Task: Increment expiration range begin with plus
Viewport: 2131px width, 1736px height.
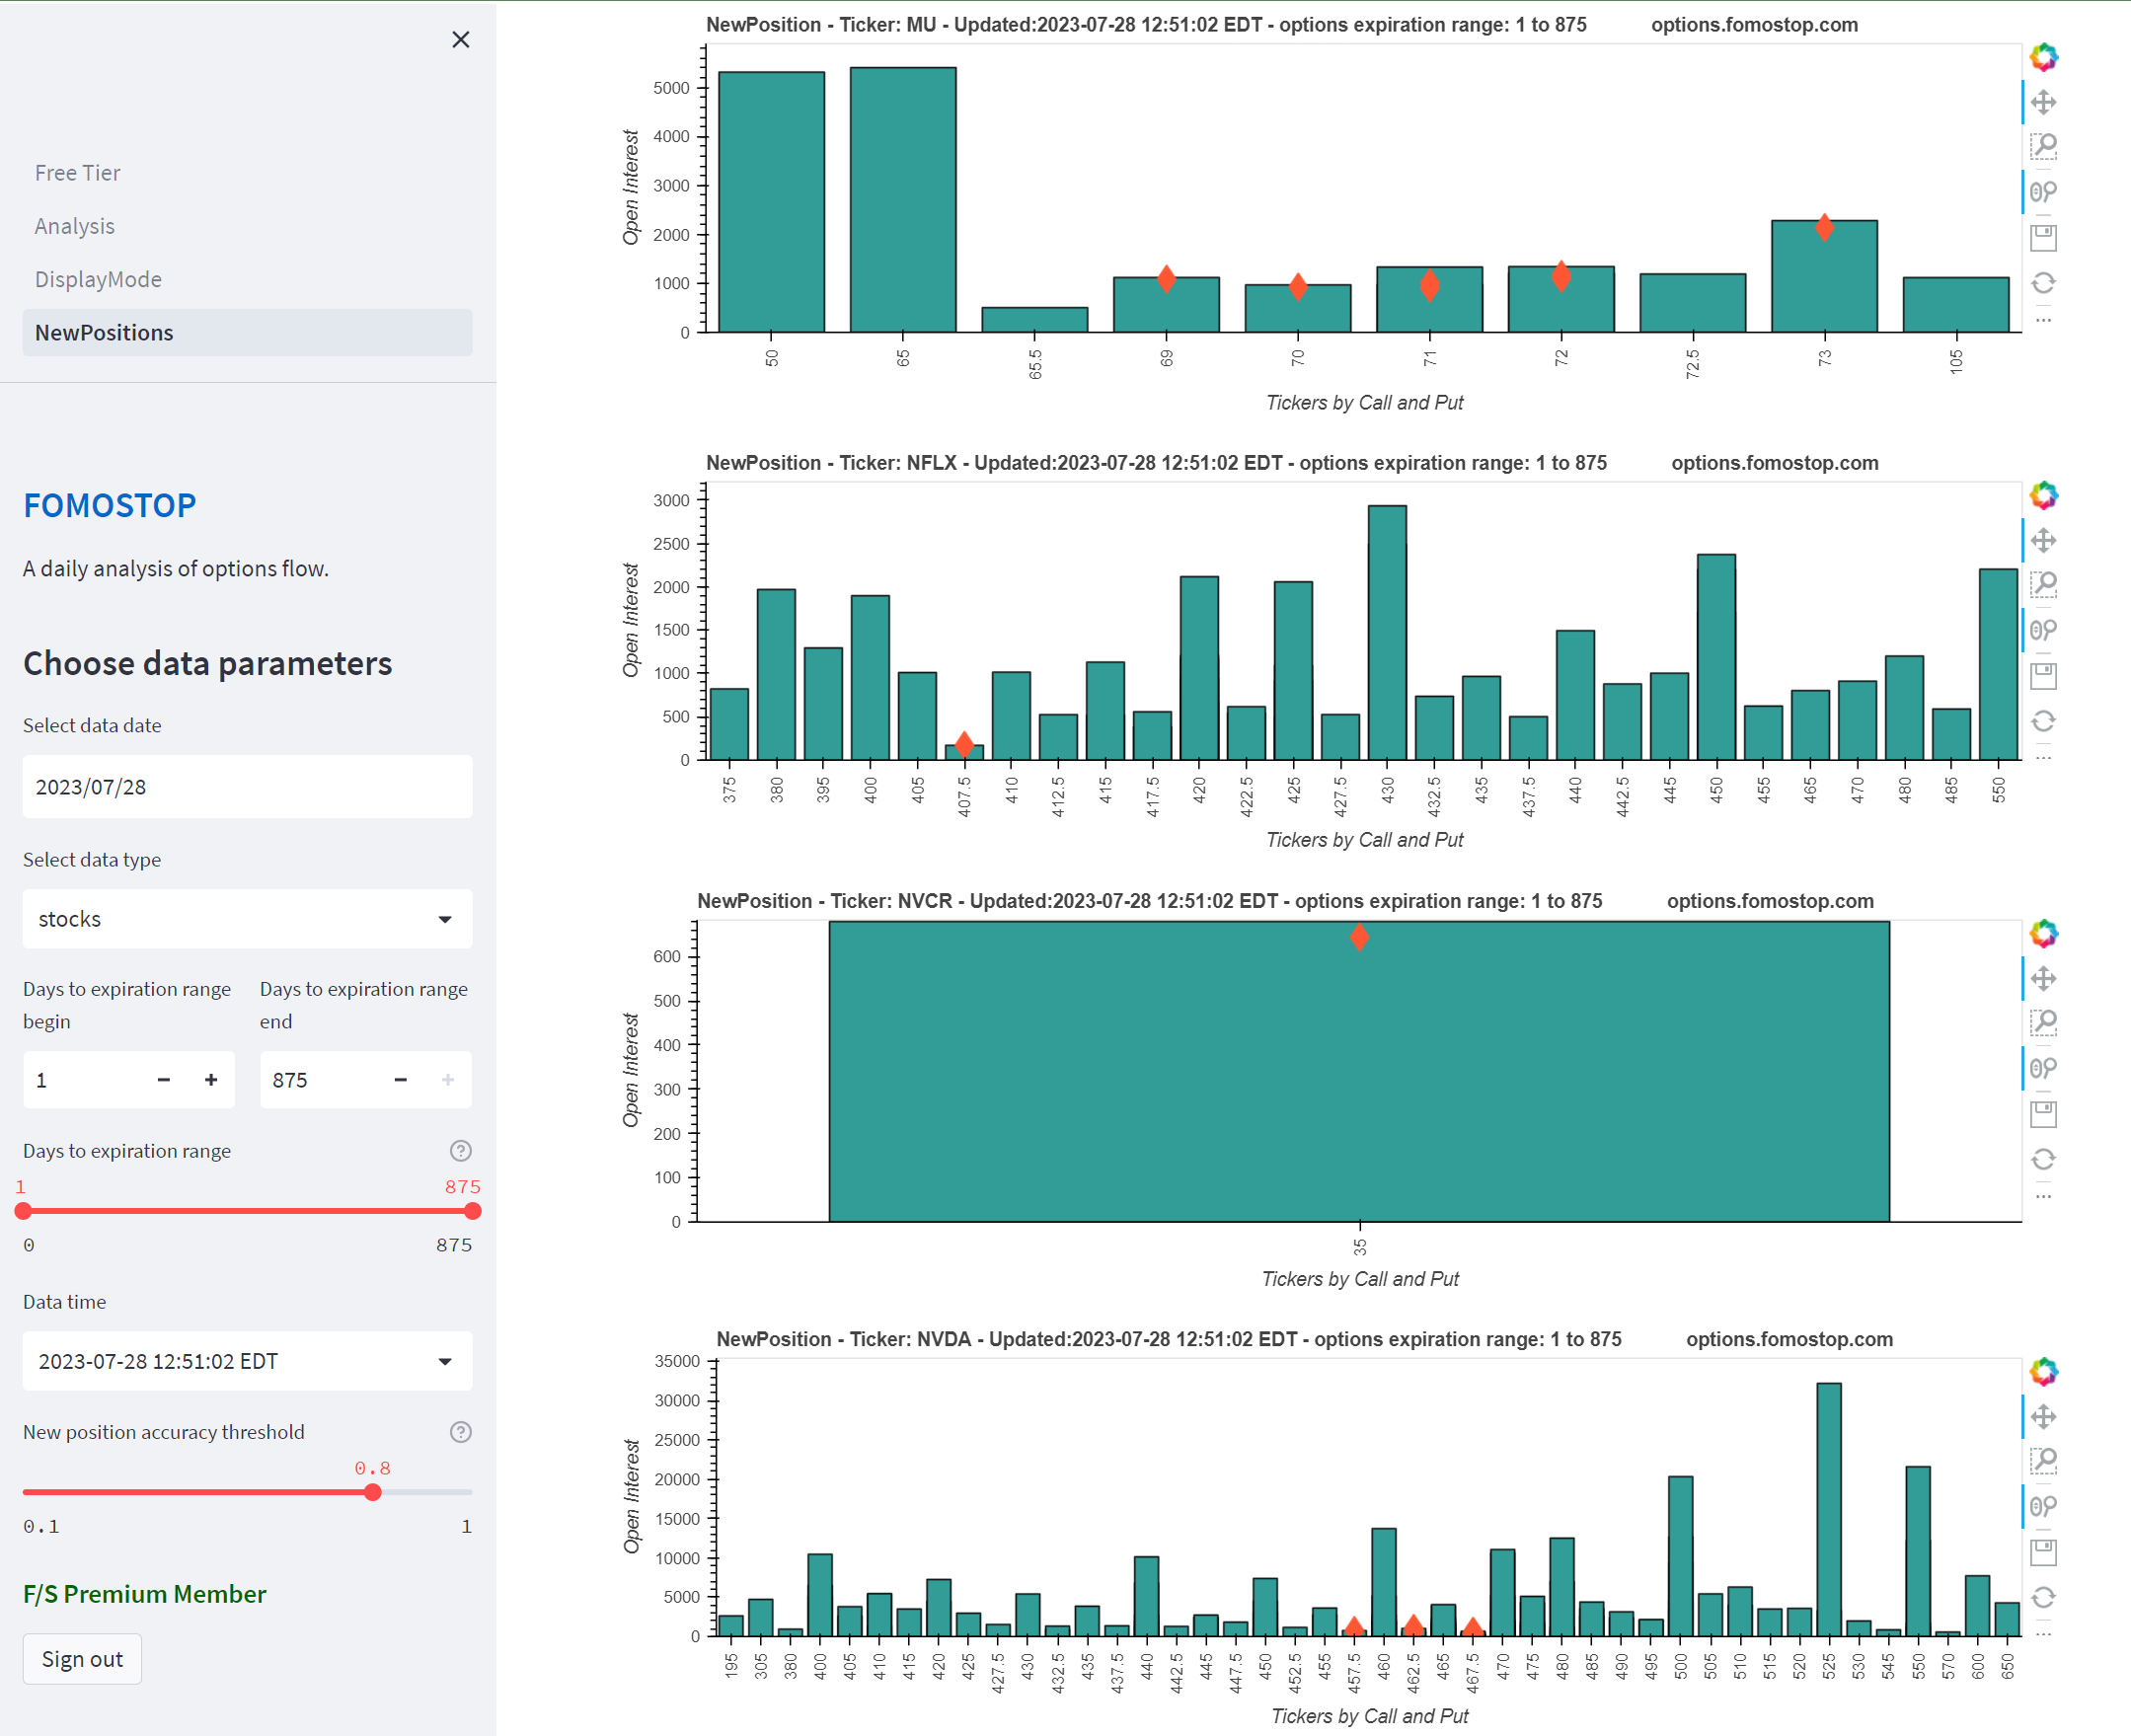Action: coord(211,1080)
